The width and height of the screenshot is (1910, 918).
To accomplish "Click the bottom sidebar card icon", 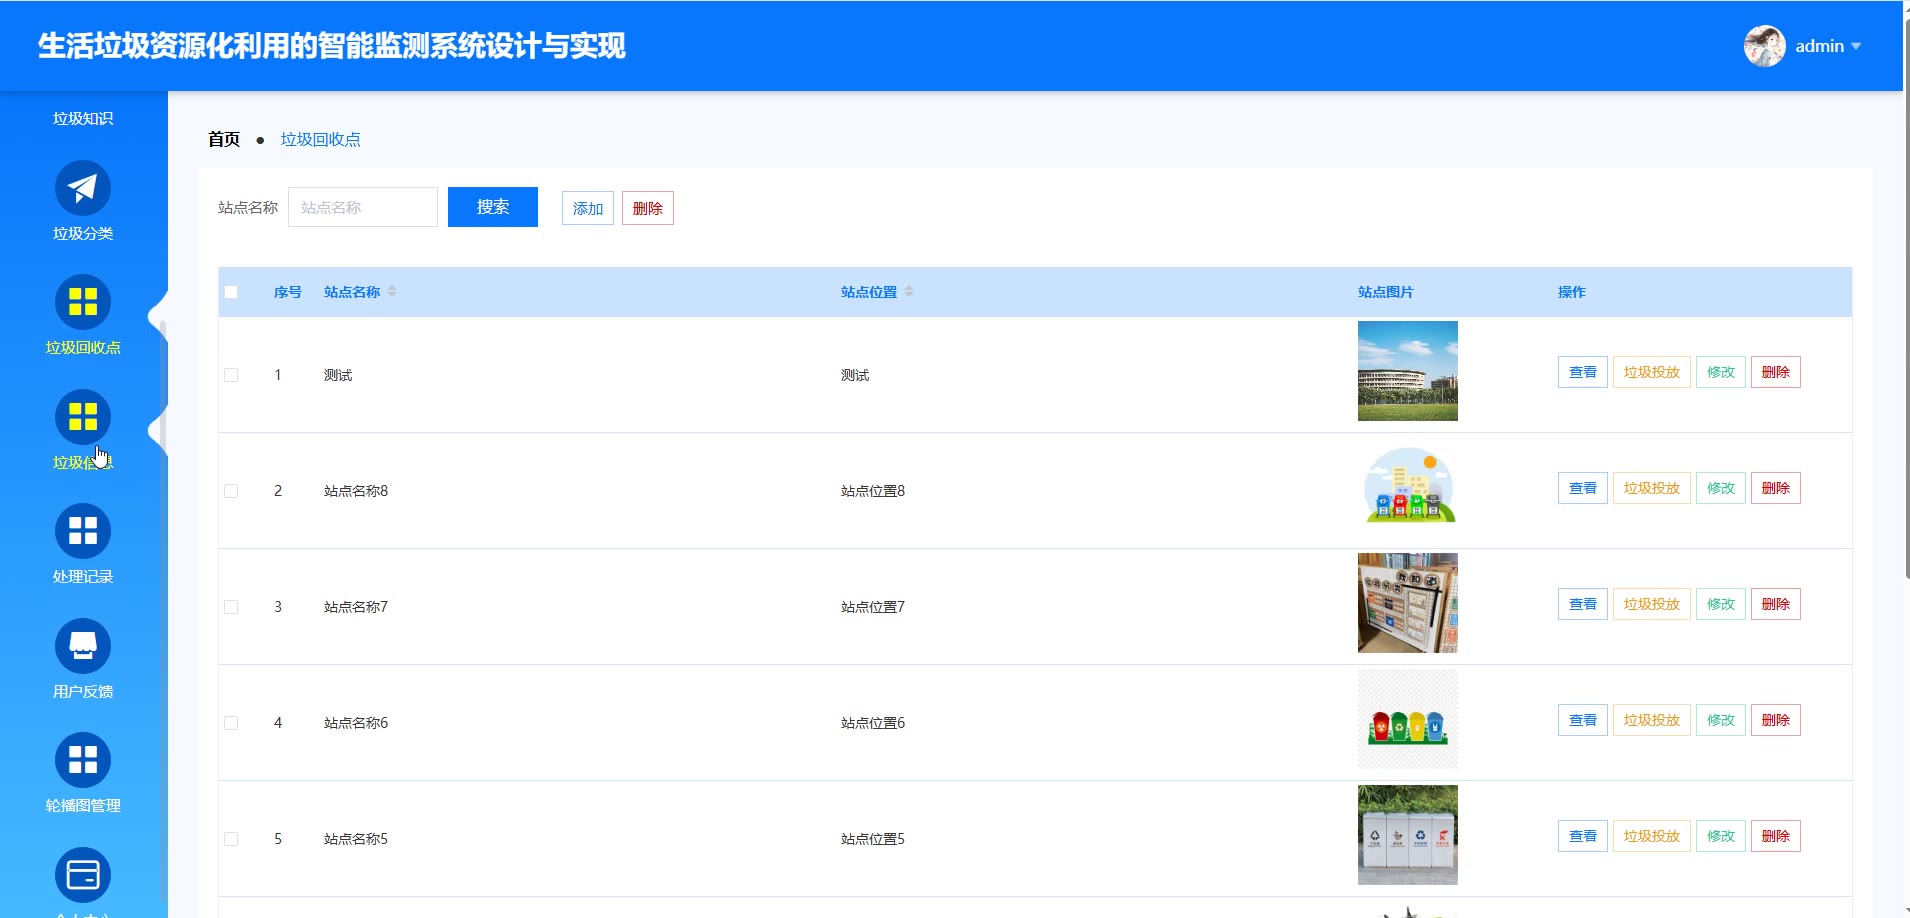I will [x=82, y=875].
